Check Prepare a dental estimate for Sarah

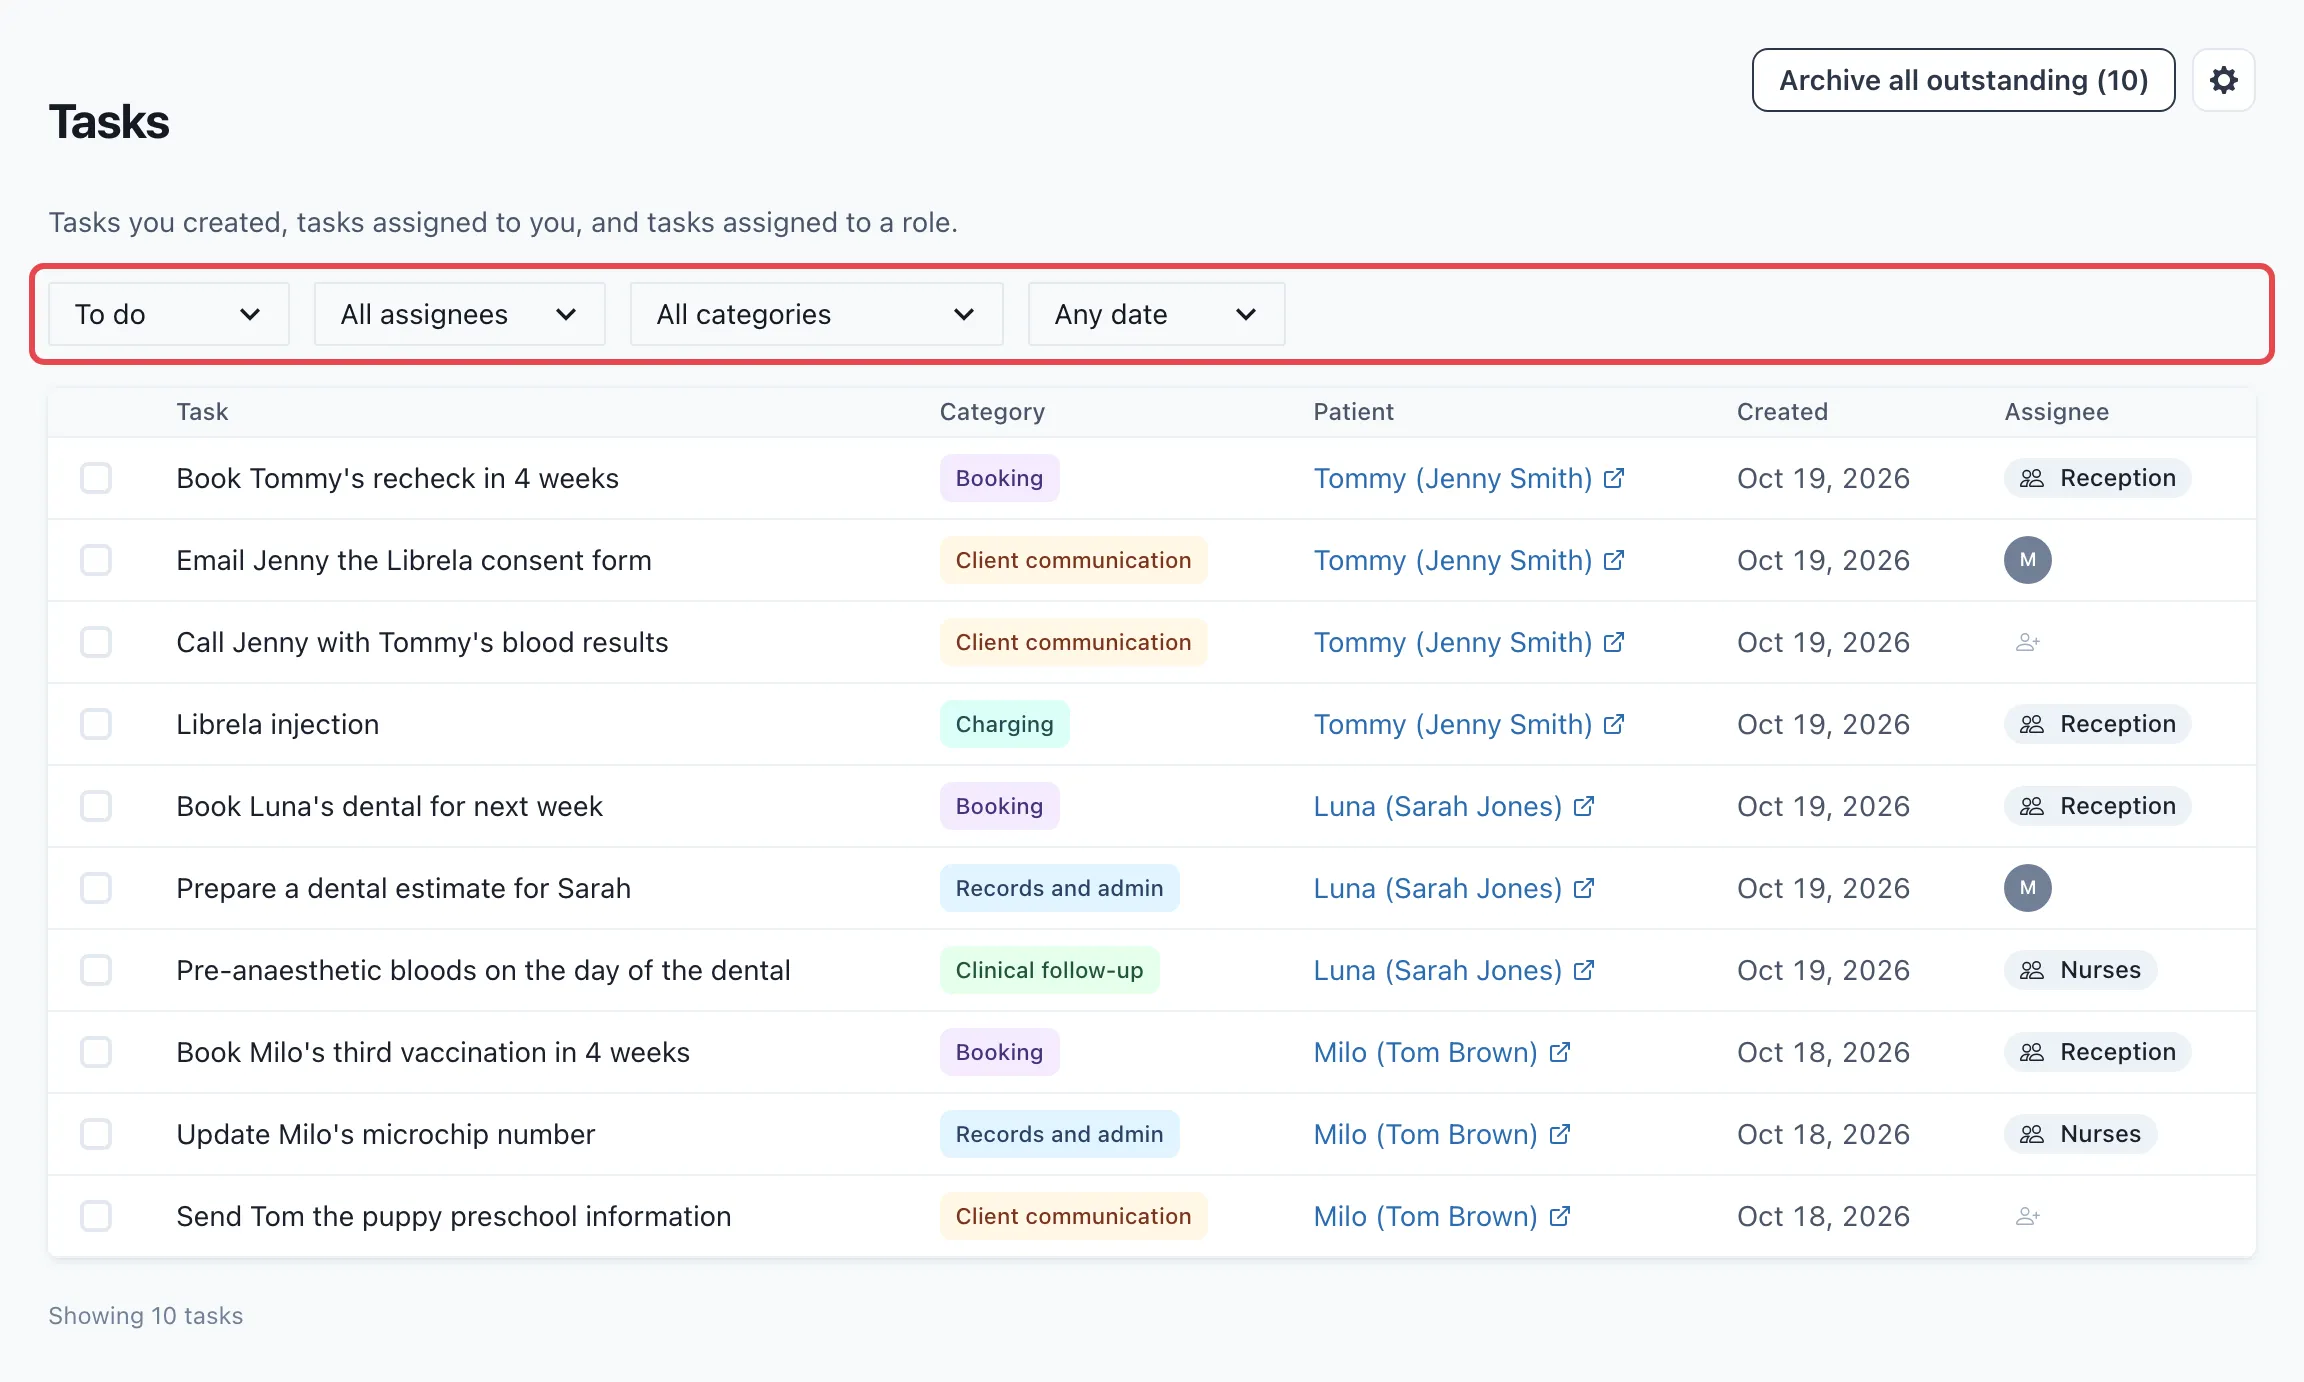click(96, 888)
